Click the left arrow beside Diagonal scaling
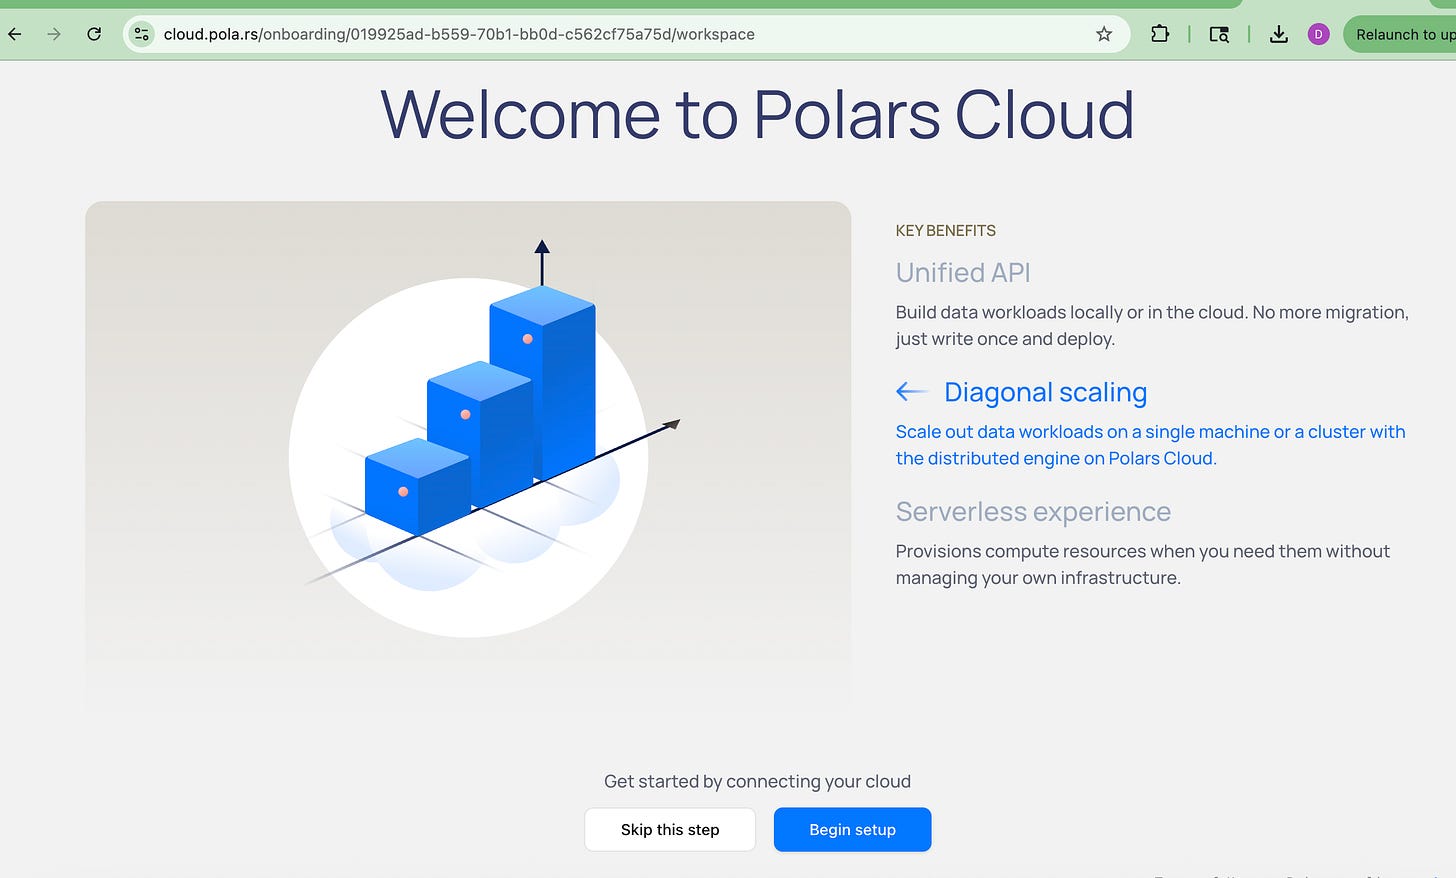Image resolution: width=1456 pixels, height=878 pixels. click(x=912, y=392)
